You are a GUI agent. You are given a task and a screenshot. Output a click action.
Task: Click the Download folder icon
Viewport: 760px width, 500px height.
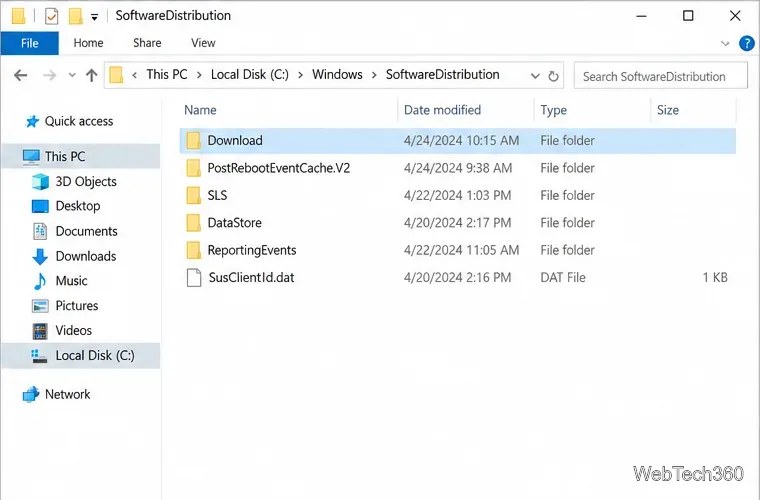point(193,141)
